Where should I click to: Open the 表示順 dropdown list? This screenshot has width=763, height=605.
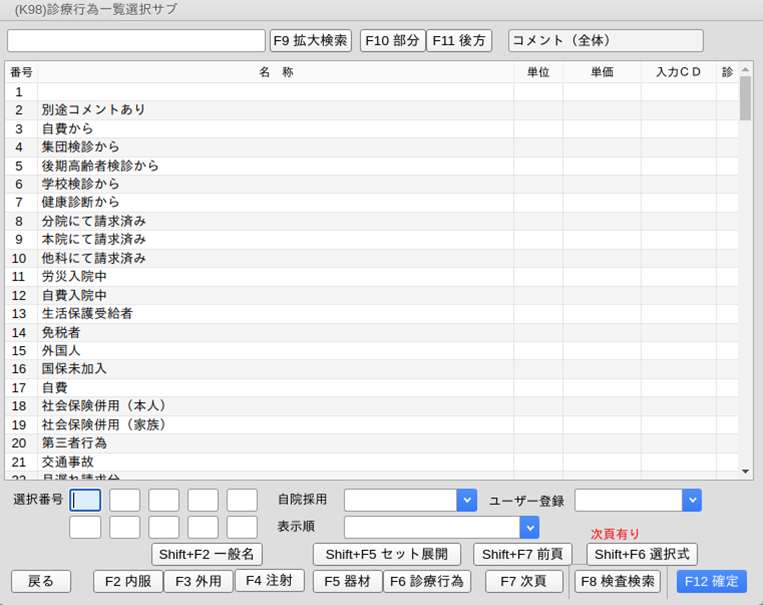[x=529, y=527]
